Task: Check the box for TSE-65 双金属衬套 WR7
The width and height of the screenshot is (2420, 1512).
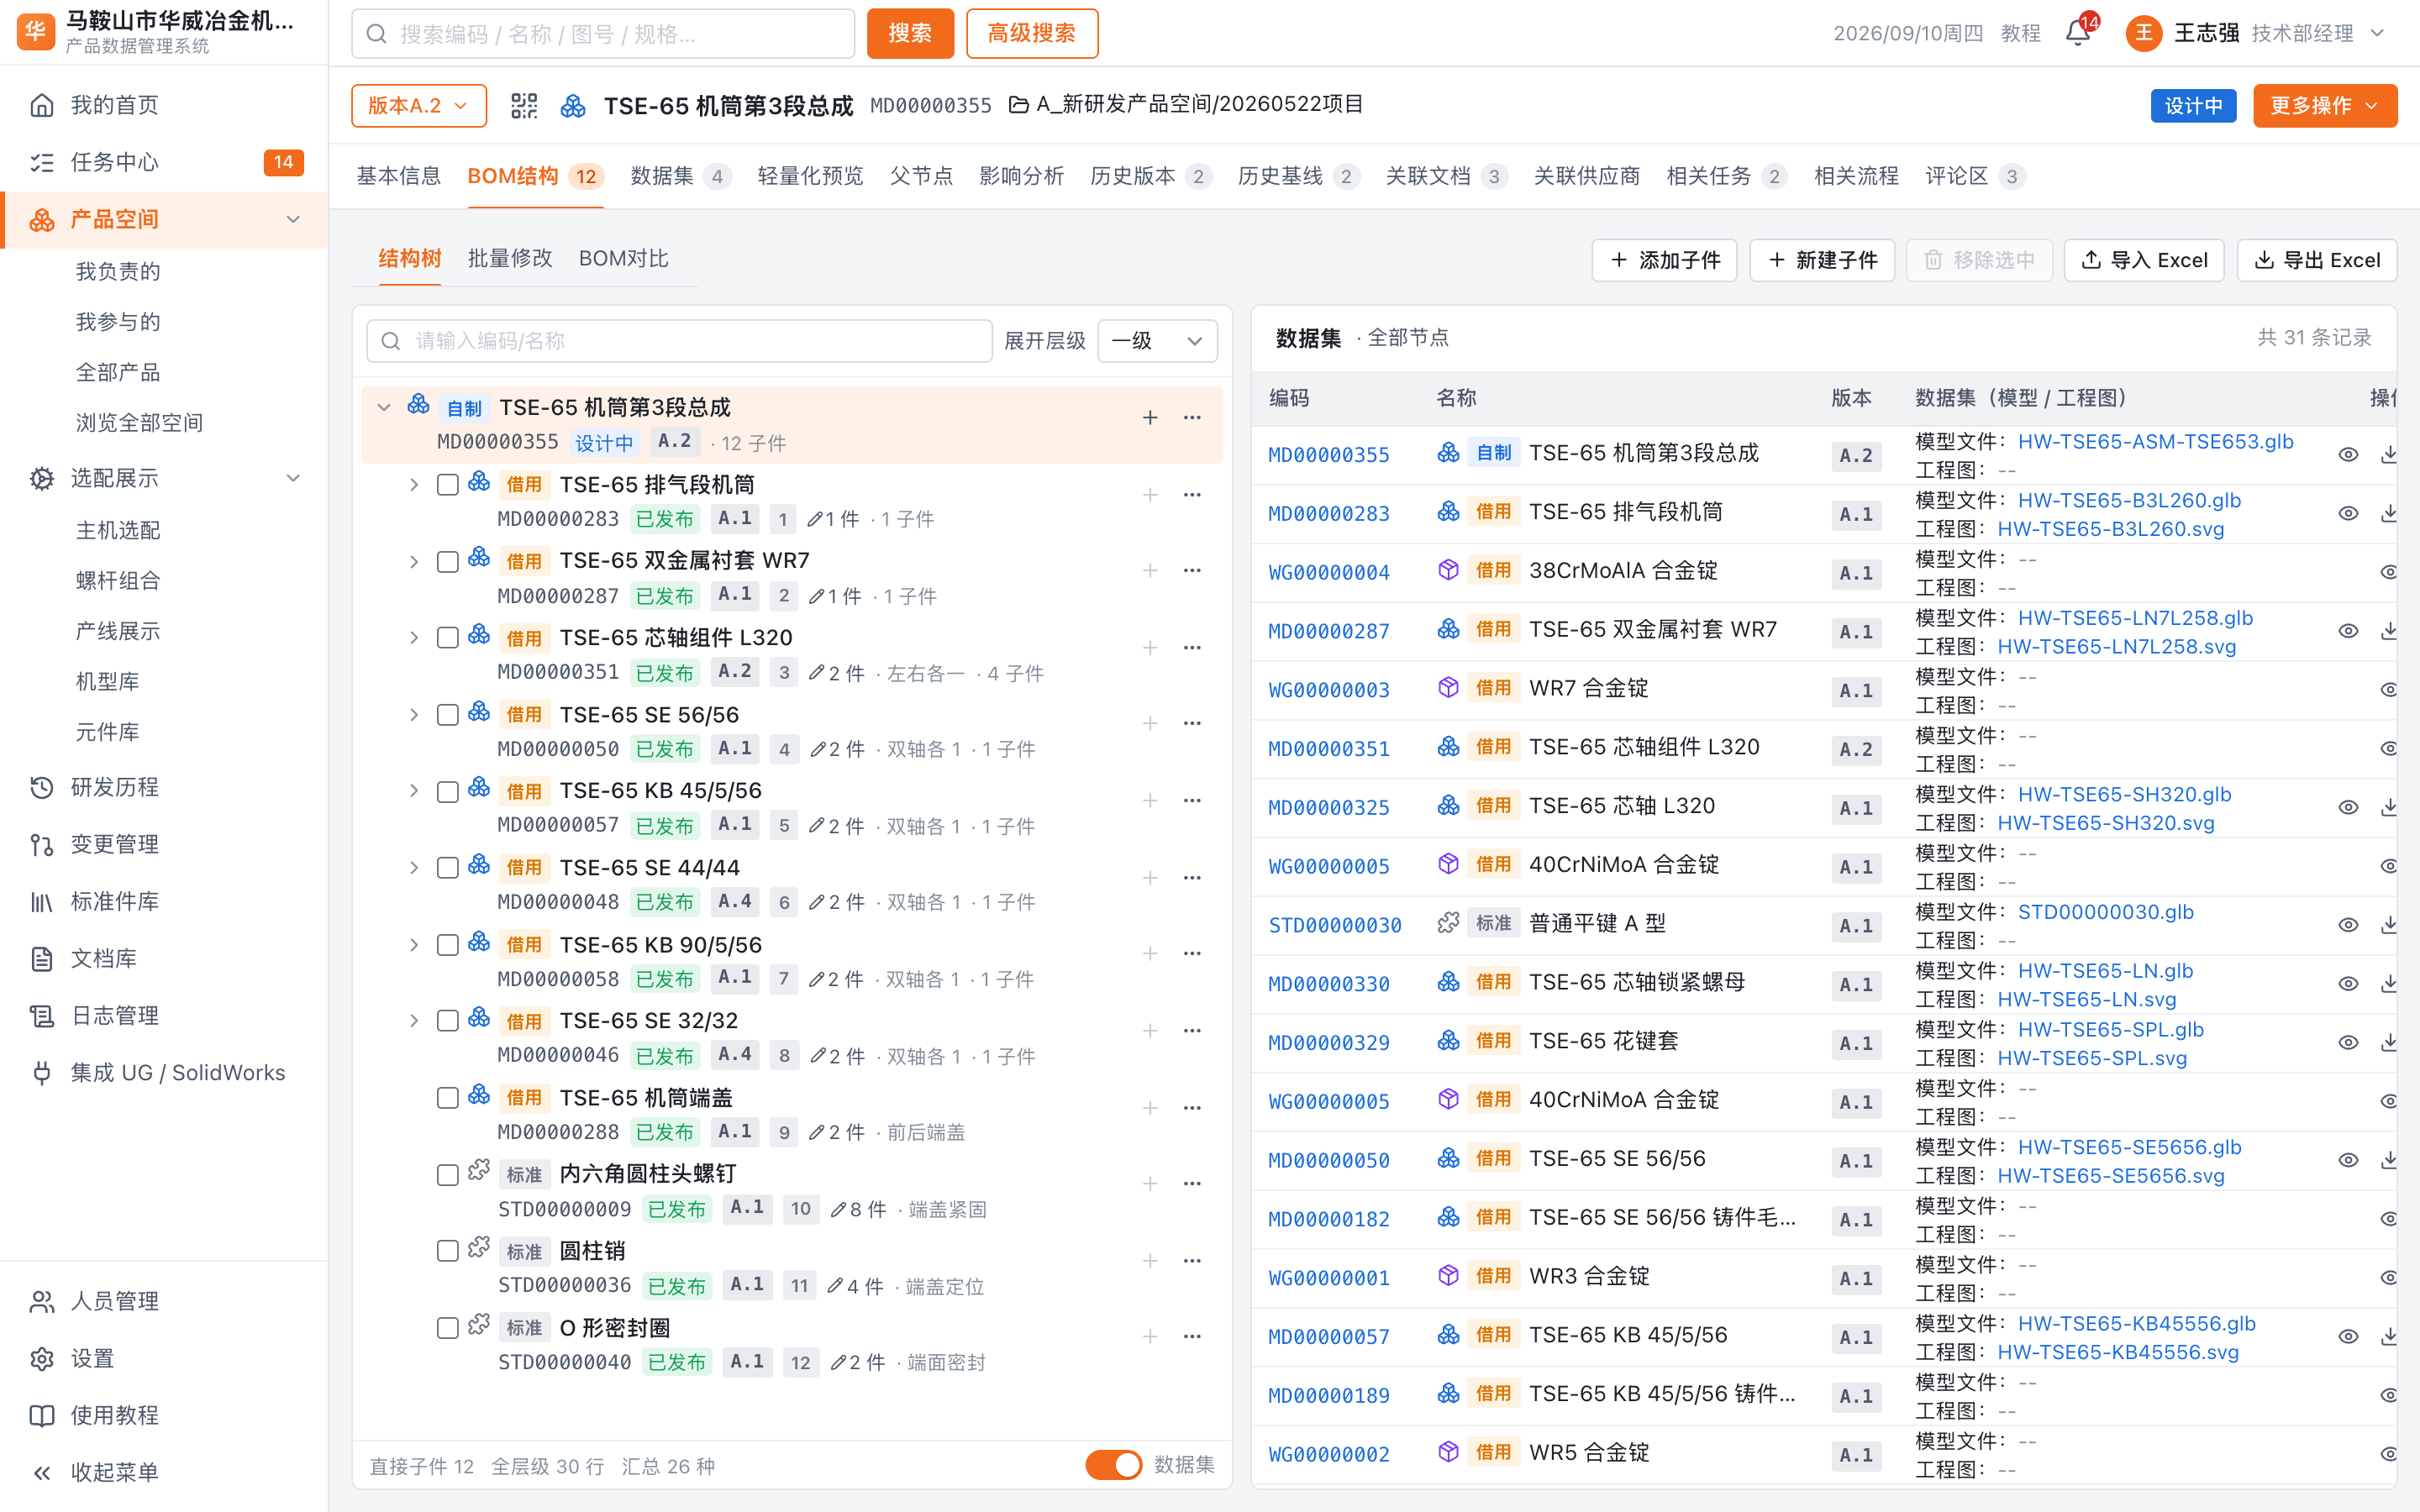Action: (448, 562)
